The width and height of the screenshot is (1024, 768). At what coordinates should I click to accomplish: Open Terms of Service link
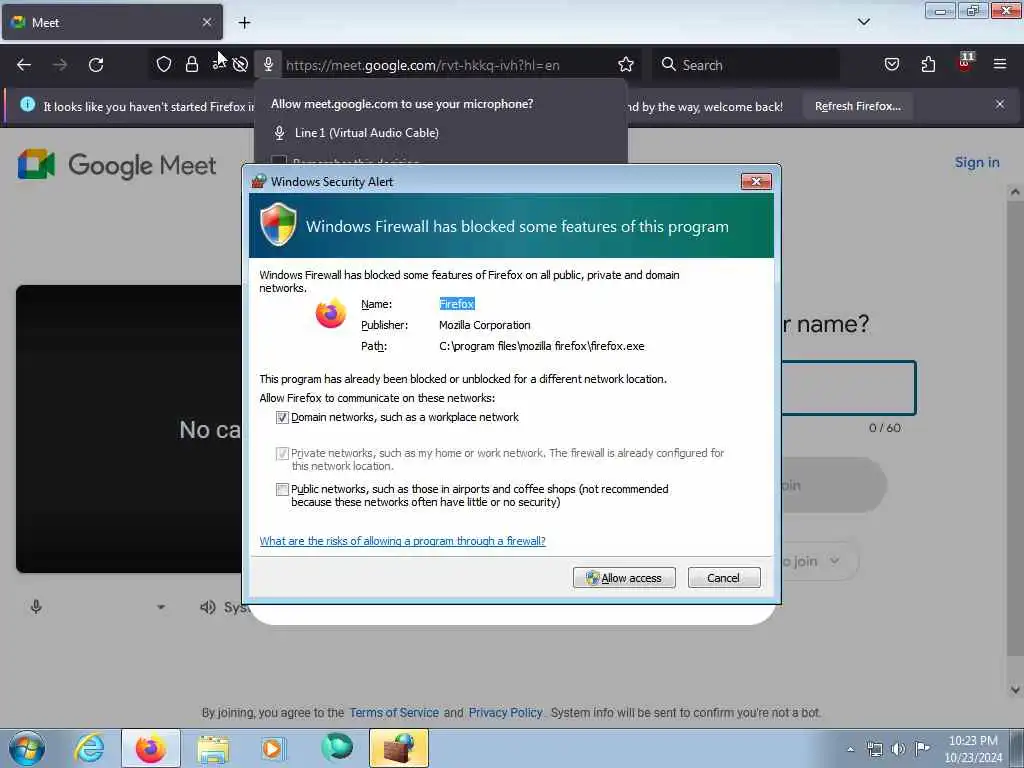point(394,712)
